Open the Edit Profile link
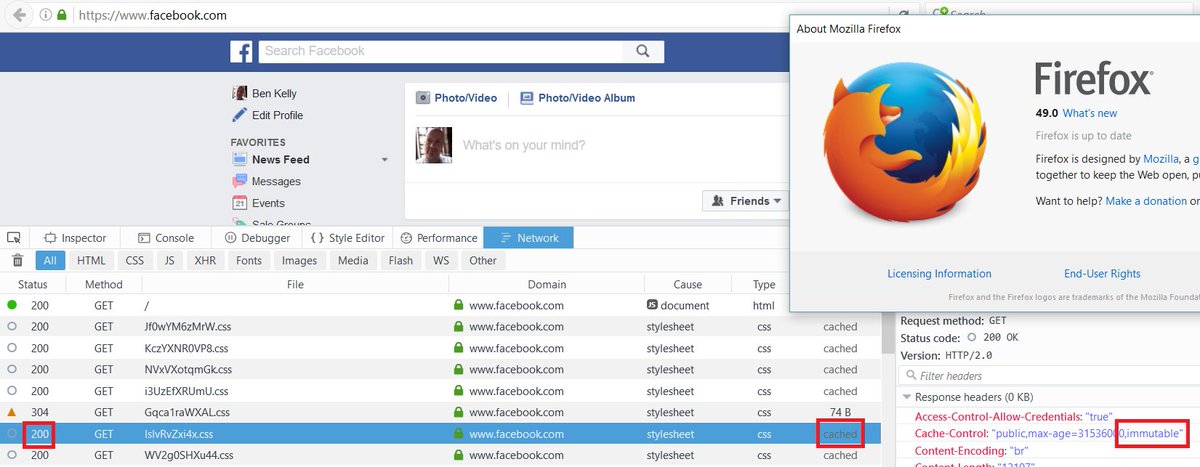The height and width of the screenshot is (467, 1200). tap(277, 115)
